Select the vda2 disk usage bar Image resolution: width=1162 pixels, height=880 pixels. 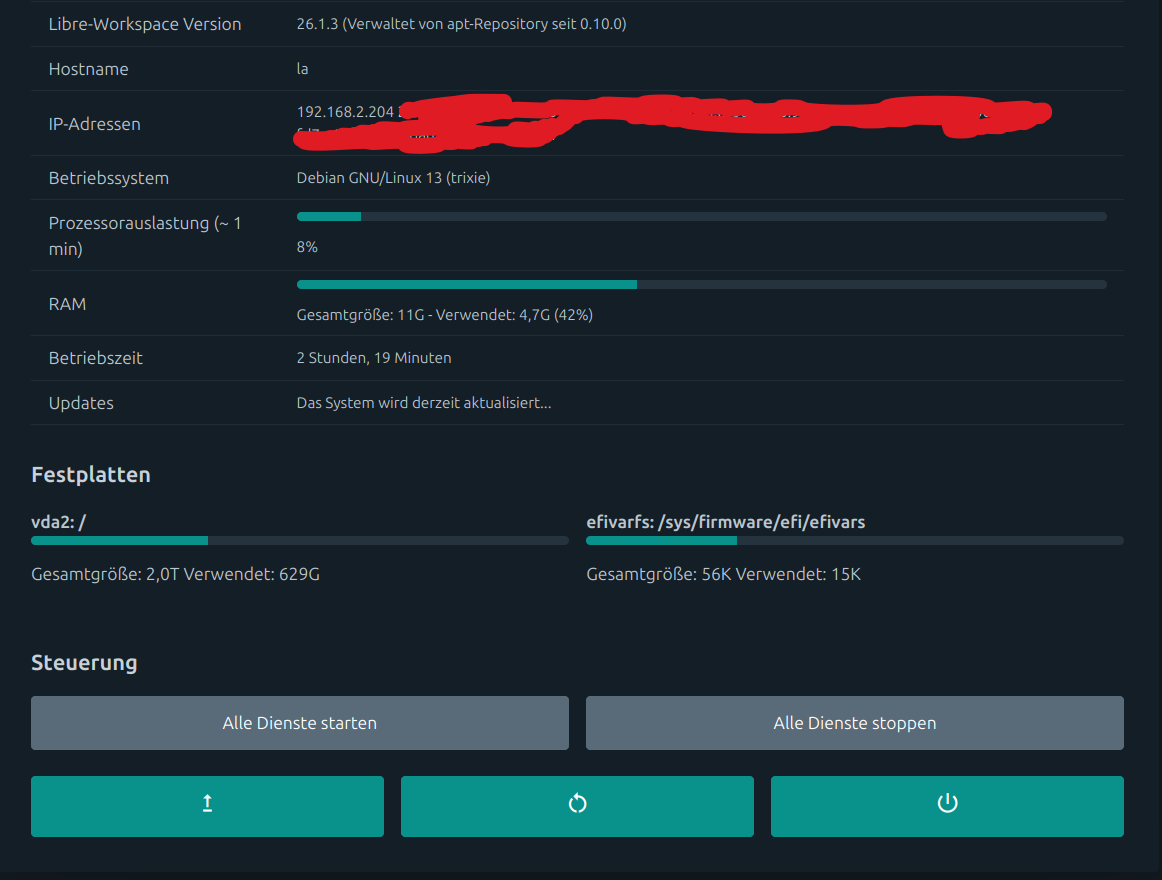(299, 541)
